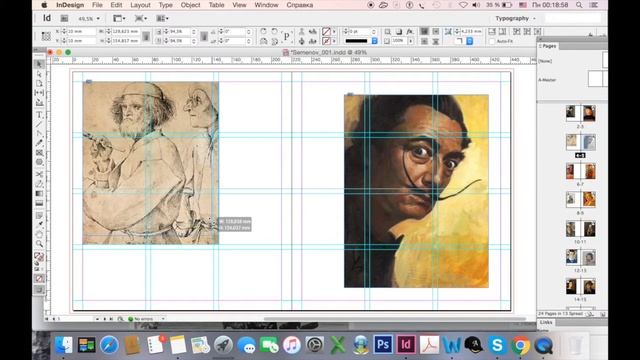Open Spotlight search in menu bar
The height and width of the screenshot is (360, 640).
[x=579, y=5]
